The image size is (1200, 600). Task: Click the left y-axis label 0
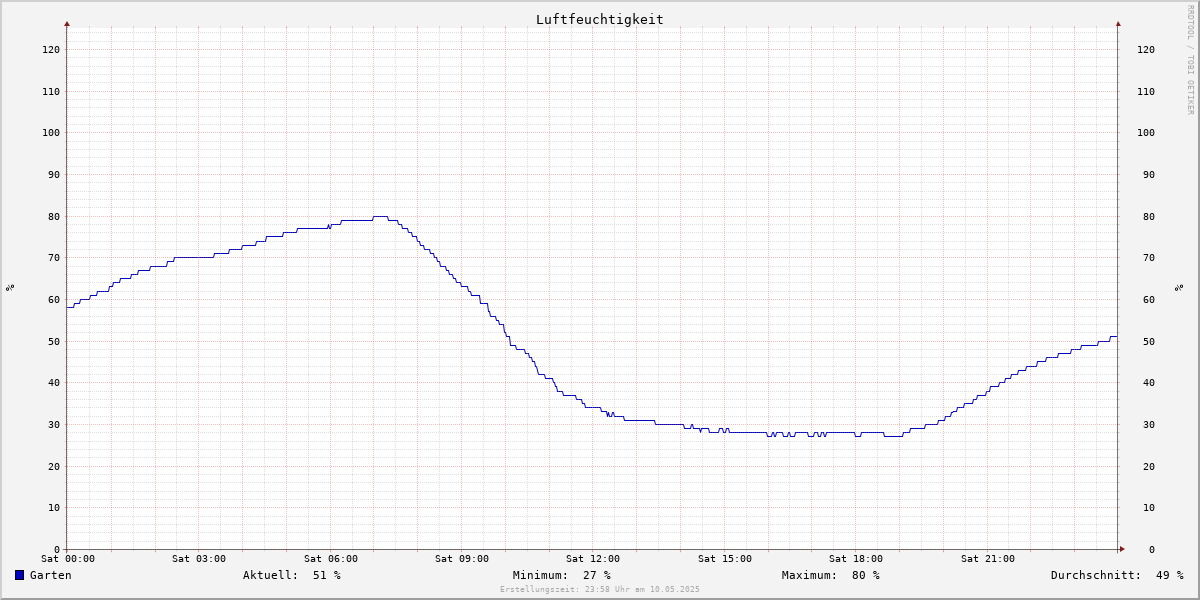[57, 550]
